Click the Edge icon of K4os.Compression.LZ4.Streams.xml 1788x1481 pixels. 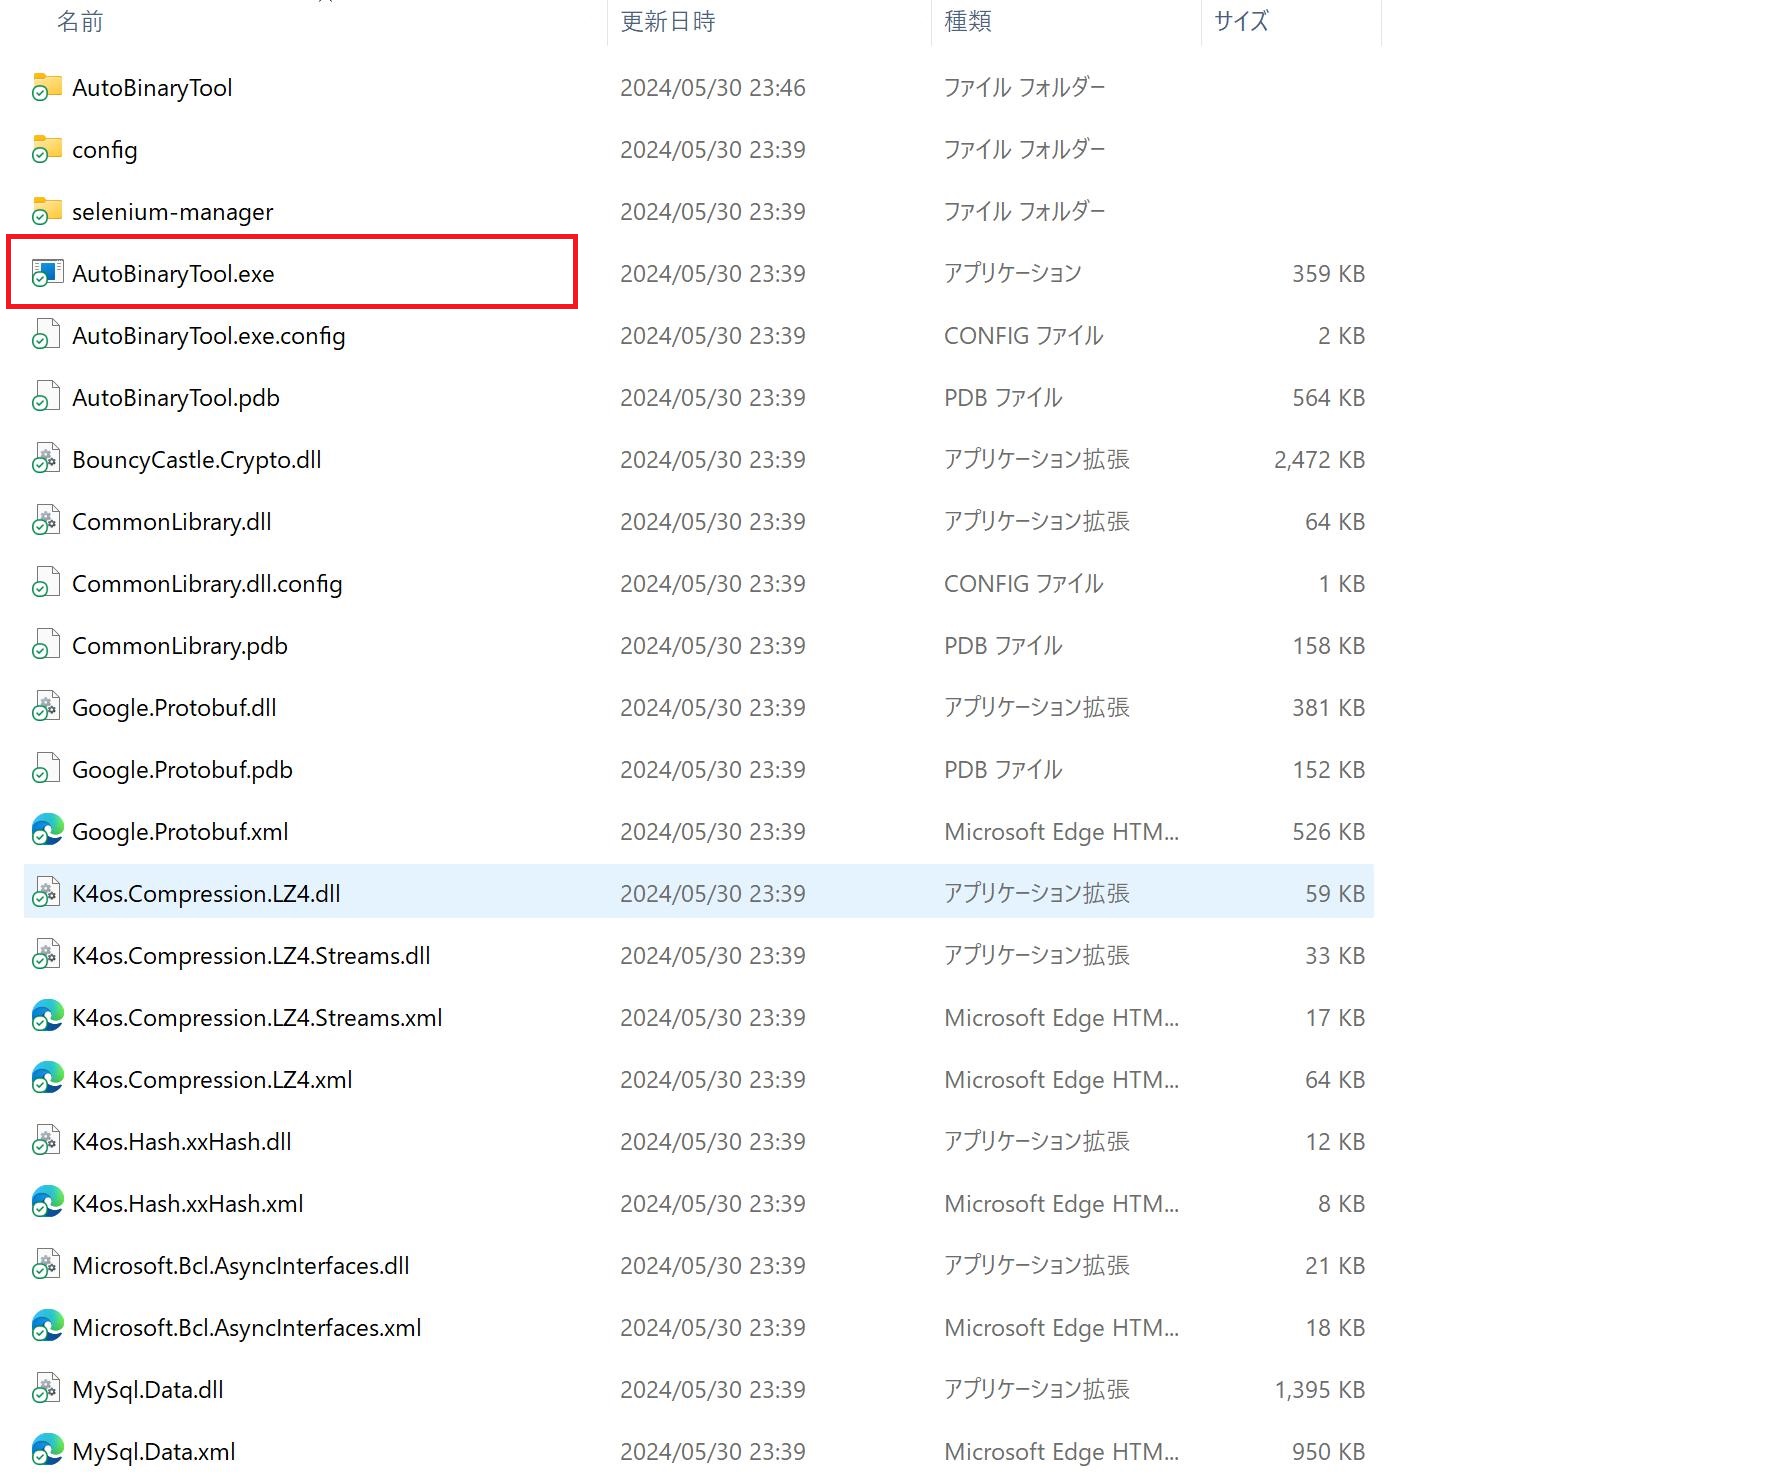(47, 1017)
